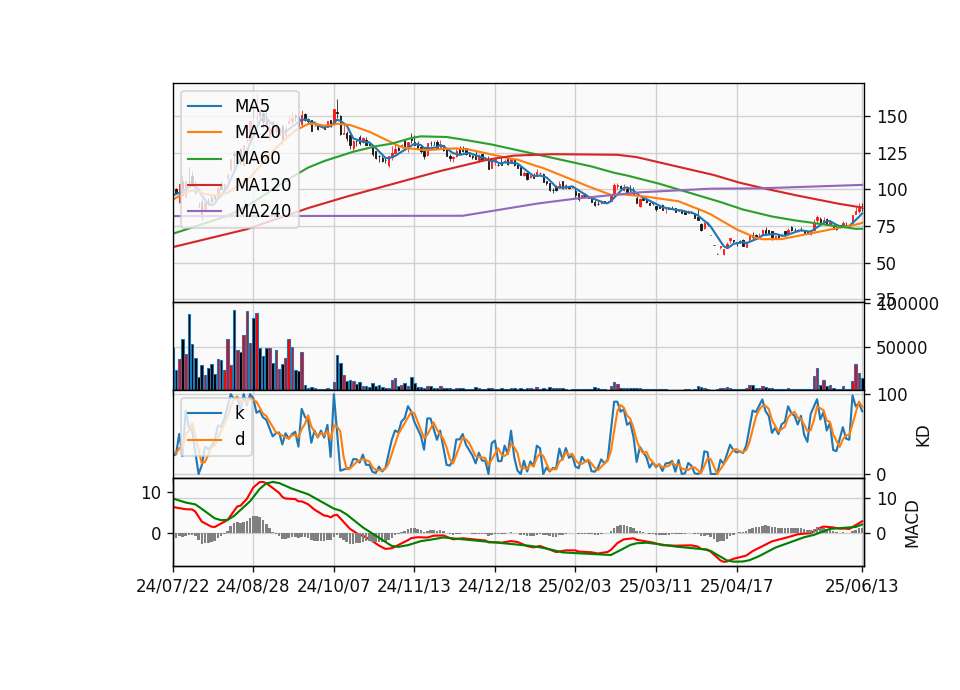Click the left-side 10 MACD axis label

click(151, 493)
